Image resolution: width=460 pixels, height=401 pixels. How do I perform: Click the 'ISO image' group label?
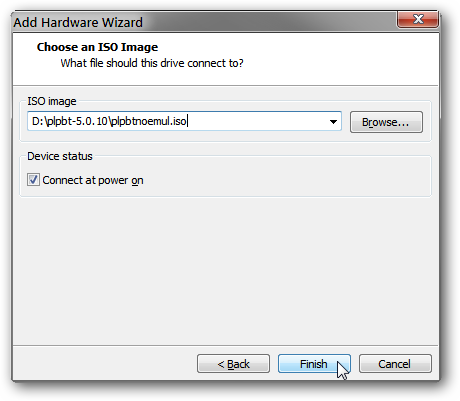click(x=52, y=101)
